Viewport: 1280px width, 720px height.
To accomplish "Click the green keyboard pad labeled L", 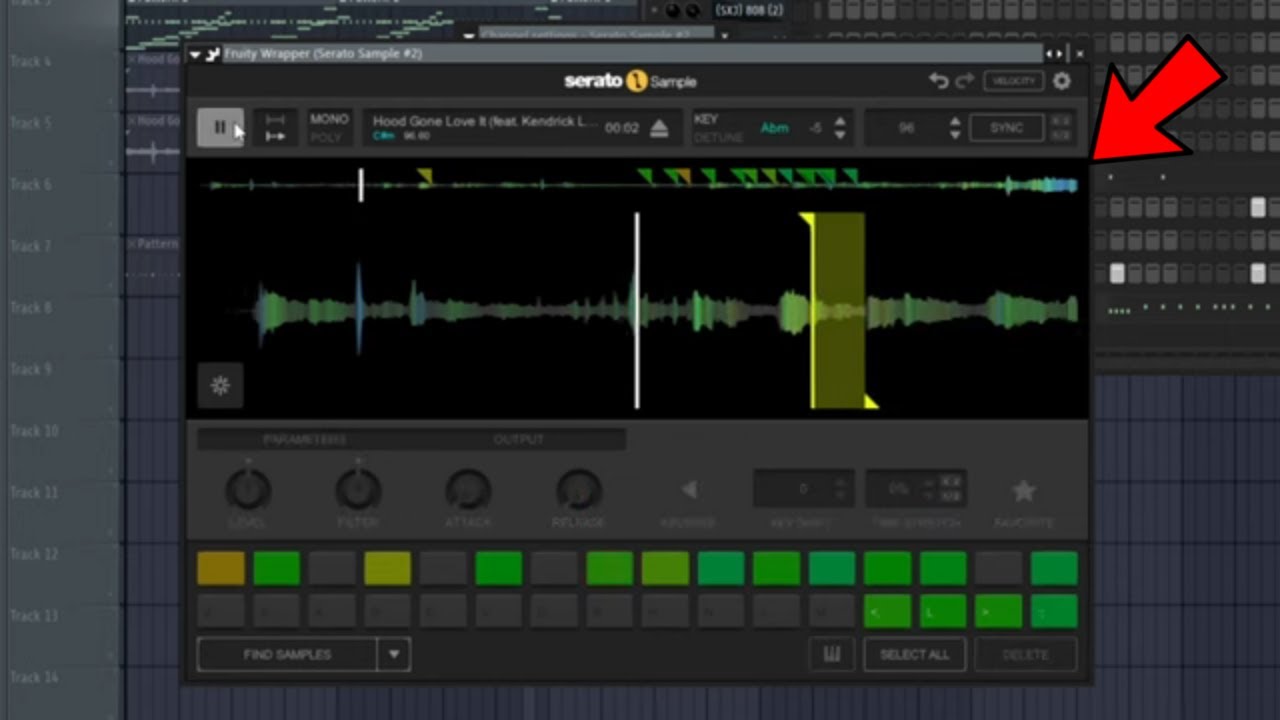I will point(942,610).
